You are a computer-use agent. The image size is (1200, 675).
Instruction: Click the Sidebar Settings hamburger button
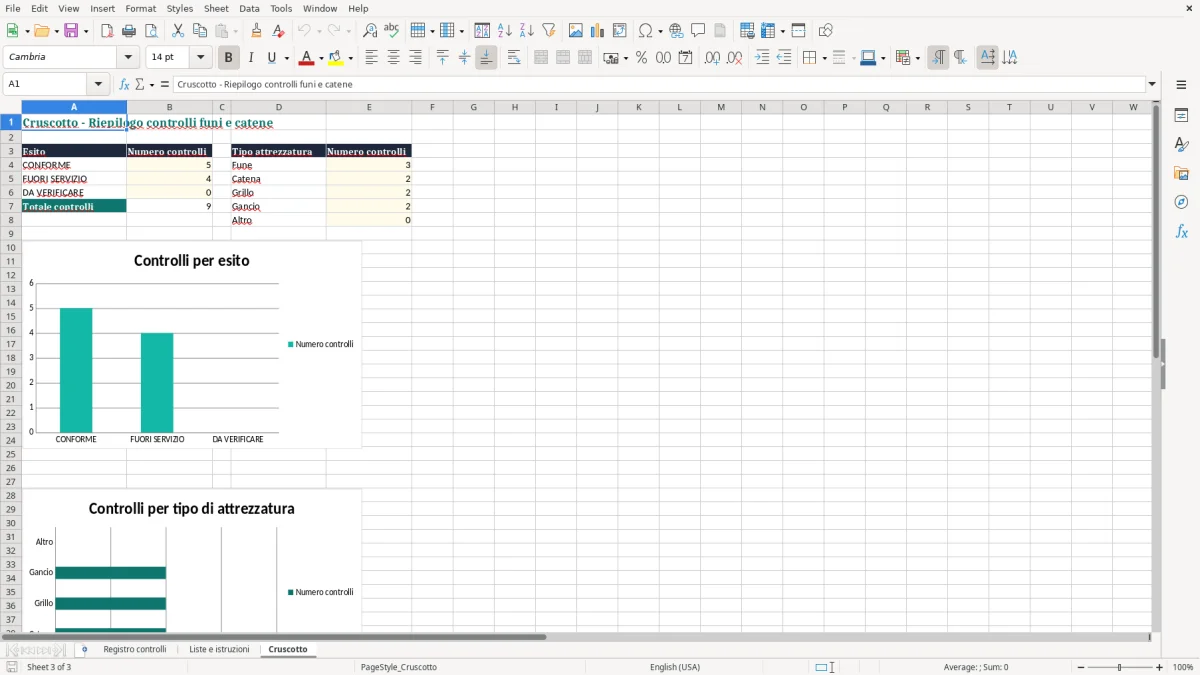(1181, 86)
